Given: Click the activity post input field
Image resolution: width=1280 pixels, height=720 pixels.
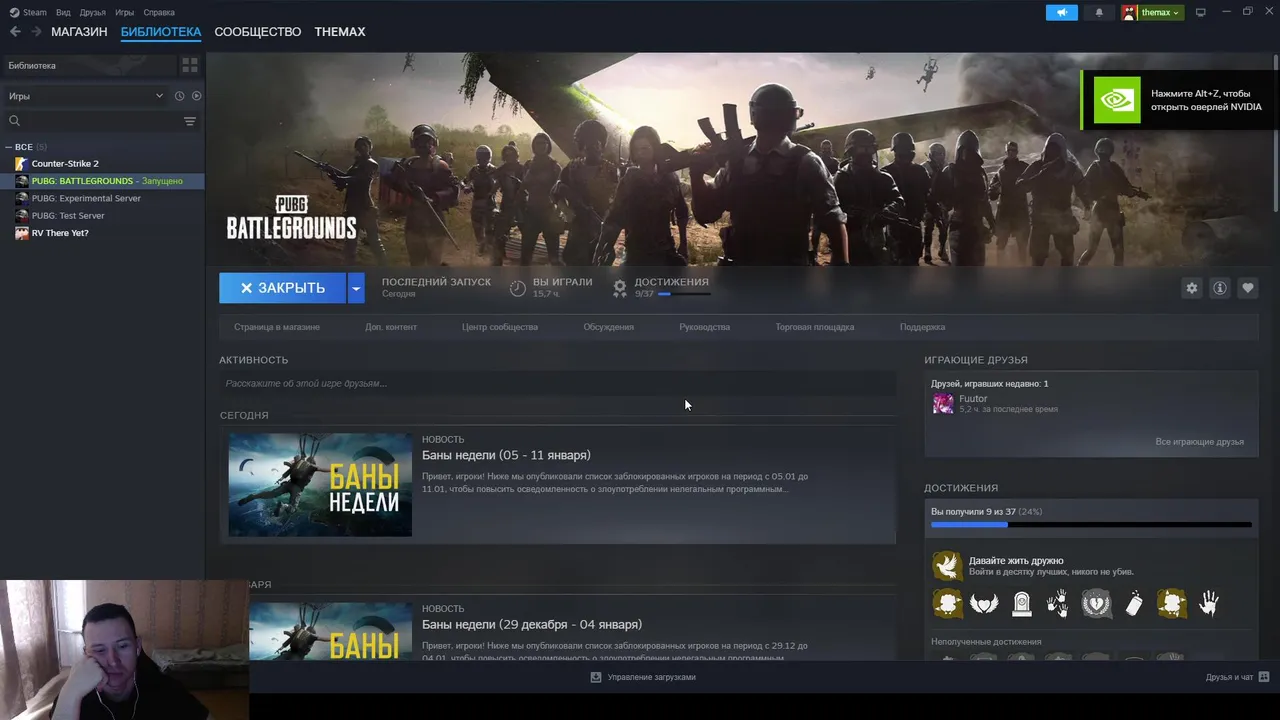Looking at the screenshot, I should click(x=557, y=383).
